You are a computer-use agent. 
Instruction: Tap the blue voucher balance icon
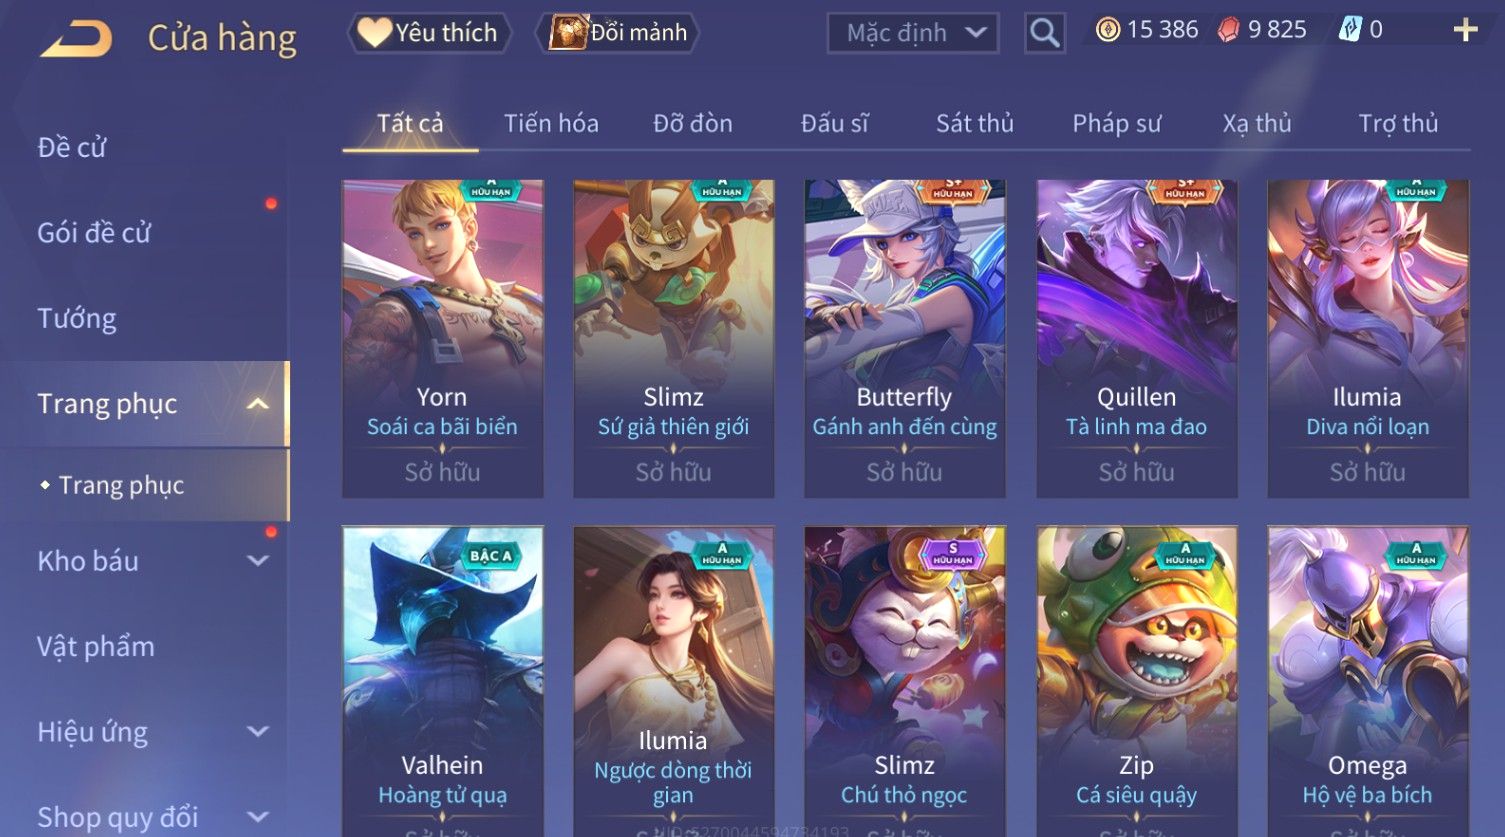pyautogui.click(x=1350, y=30)
